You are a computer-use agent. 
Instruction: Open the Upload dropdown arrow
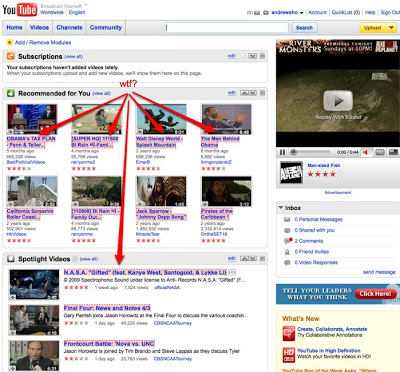pyautogui.click(x=391, y=28)
